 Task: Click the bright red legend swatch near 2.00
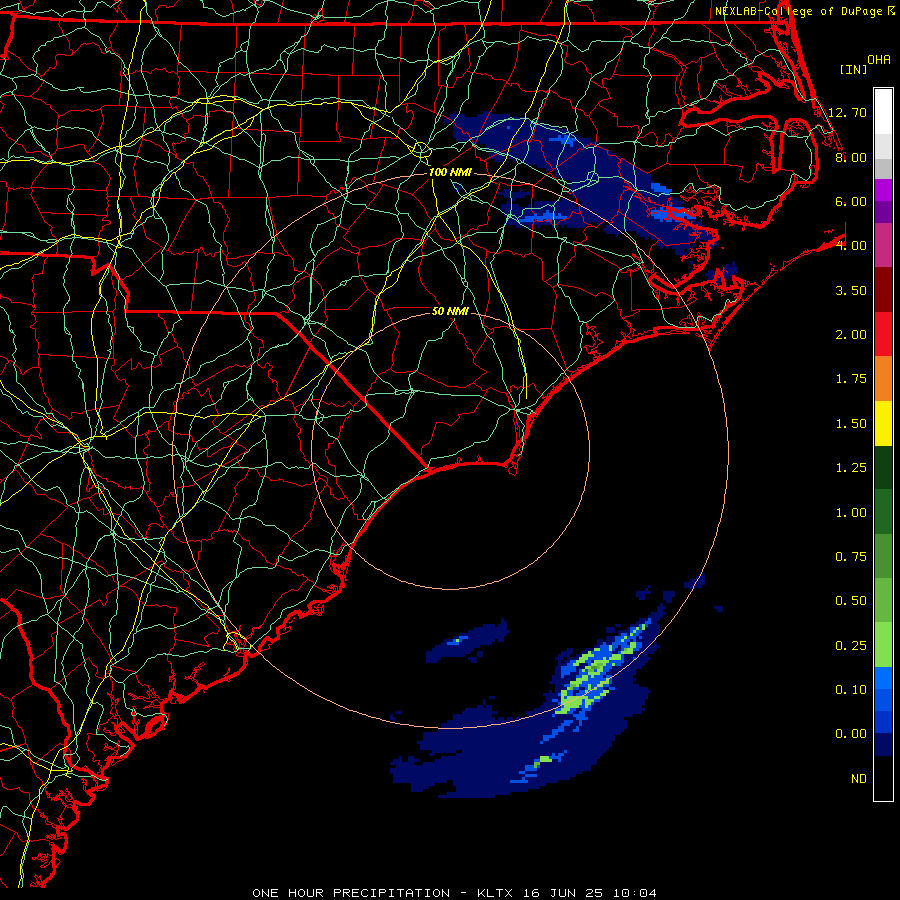click(883, 334)
